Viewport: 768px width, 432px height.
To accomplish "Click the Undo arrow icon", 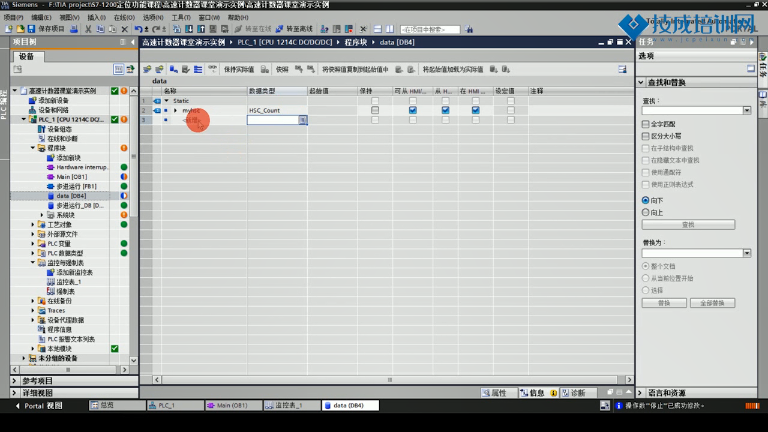I will [x=139, y=29].
